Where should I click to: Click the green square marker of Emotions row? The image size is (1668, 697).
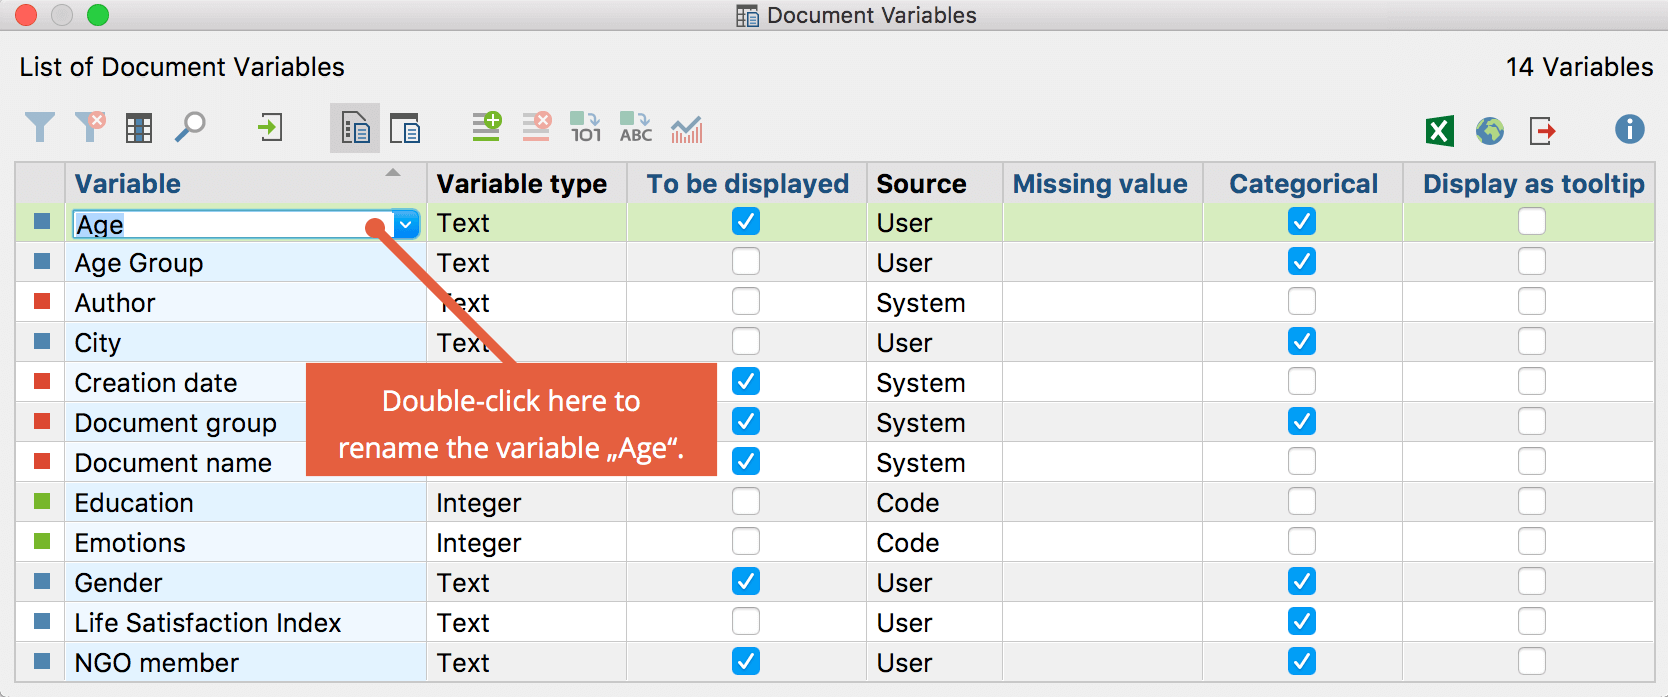tap(42, 541)
